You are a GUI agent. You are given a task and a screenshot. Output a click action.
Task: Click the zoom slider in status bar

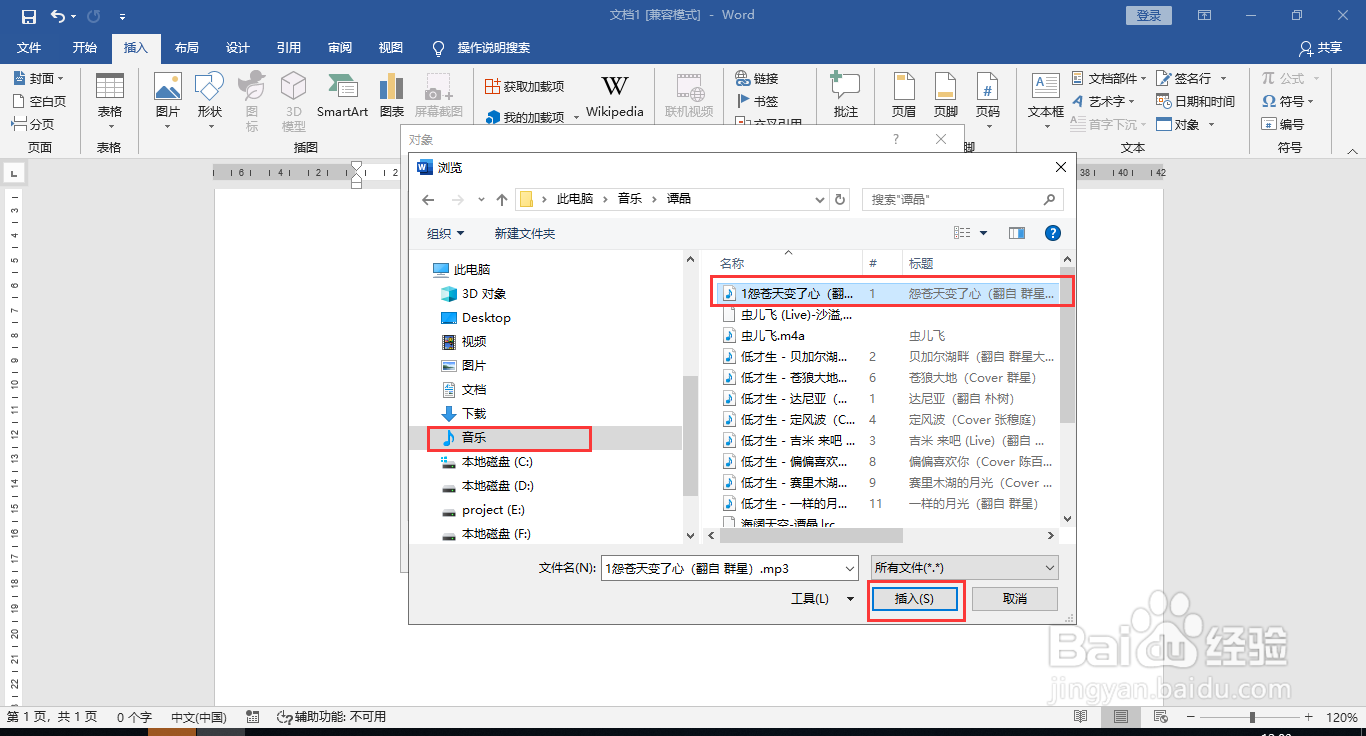point(1252,717)
